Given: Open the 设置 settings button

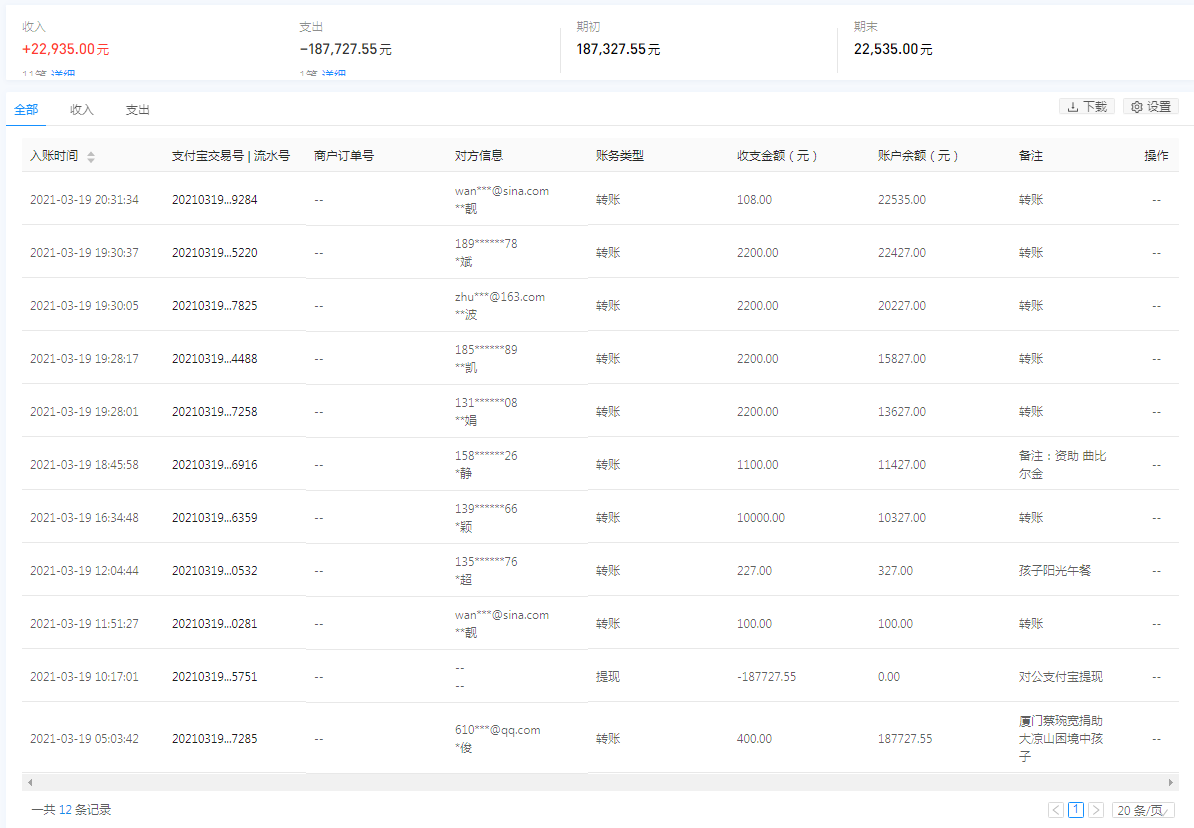Looking at the screenshot, I should pos(1150,107).
